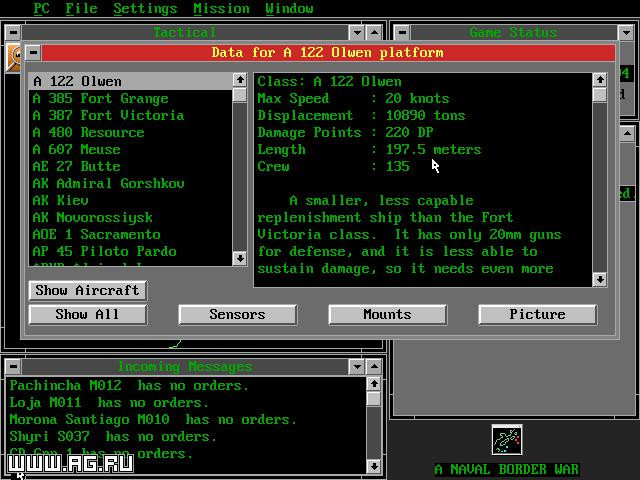Screen dimensions: 640x480
Task: Click the Morona Santiago M010 message
Action: (x=153, y=420)
